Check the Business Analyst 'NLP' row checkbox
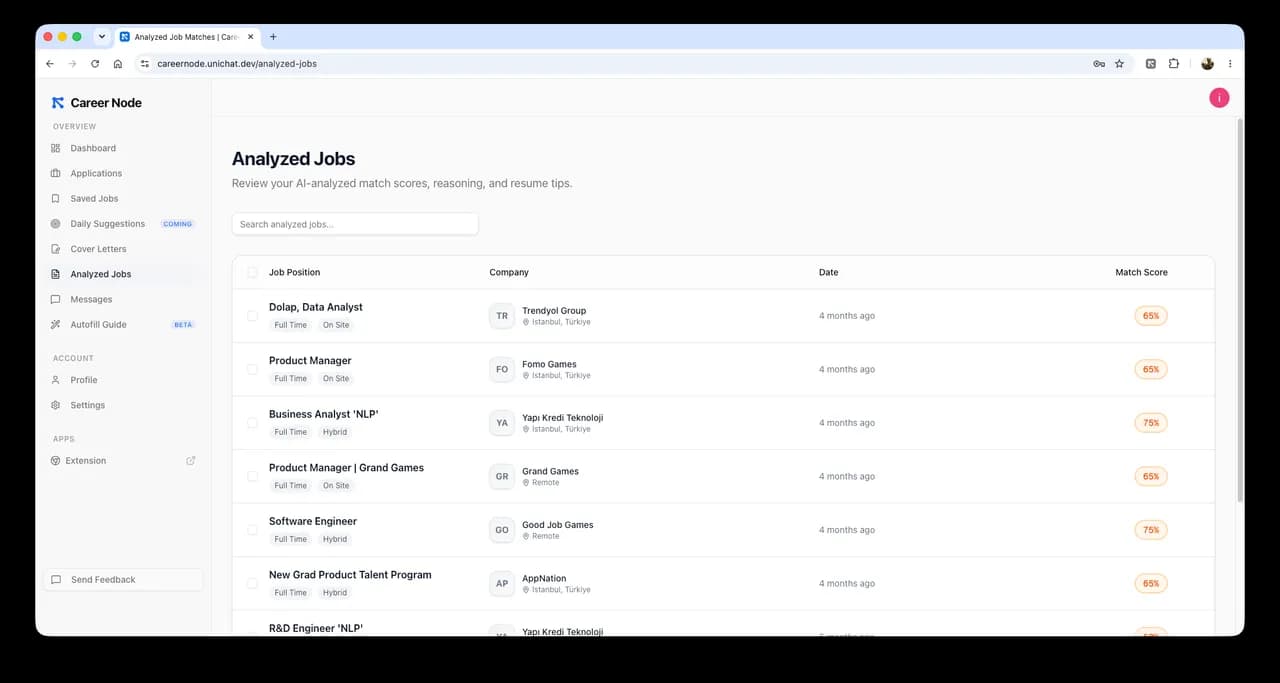The width and height of the screenshot is (1280, 683). pos(252,423)
